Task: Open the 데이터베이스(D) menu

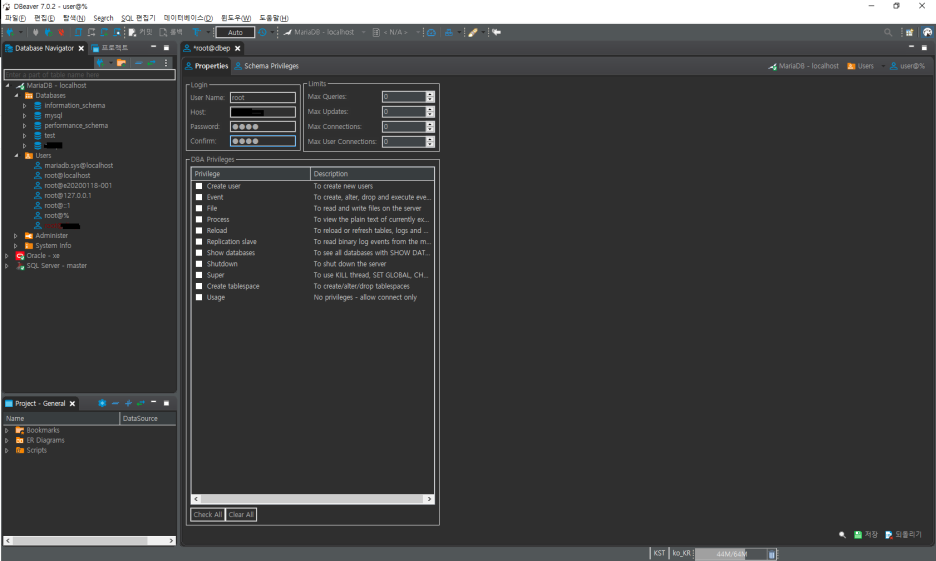Action: pos(188,18)
